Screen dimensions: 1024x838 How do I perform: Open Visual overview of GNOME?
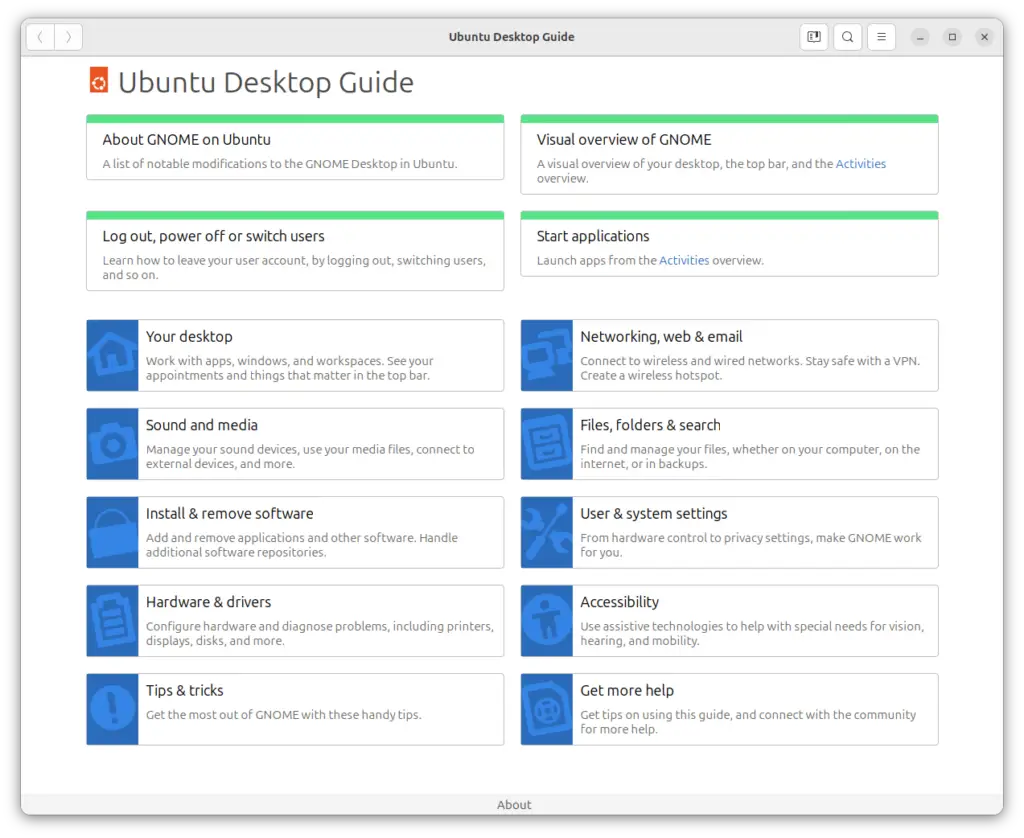(624, 140)
